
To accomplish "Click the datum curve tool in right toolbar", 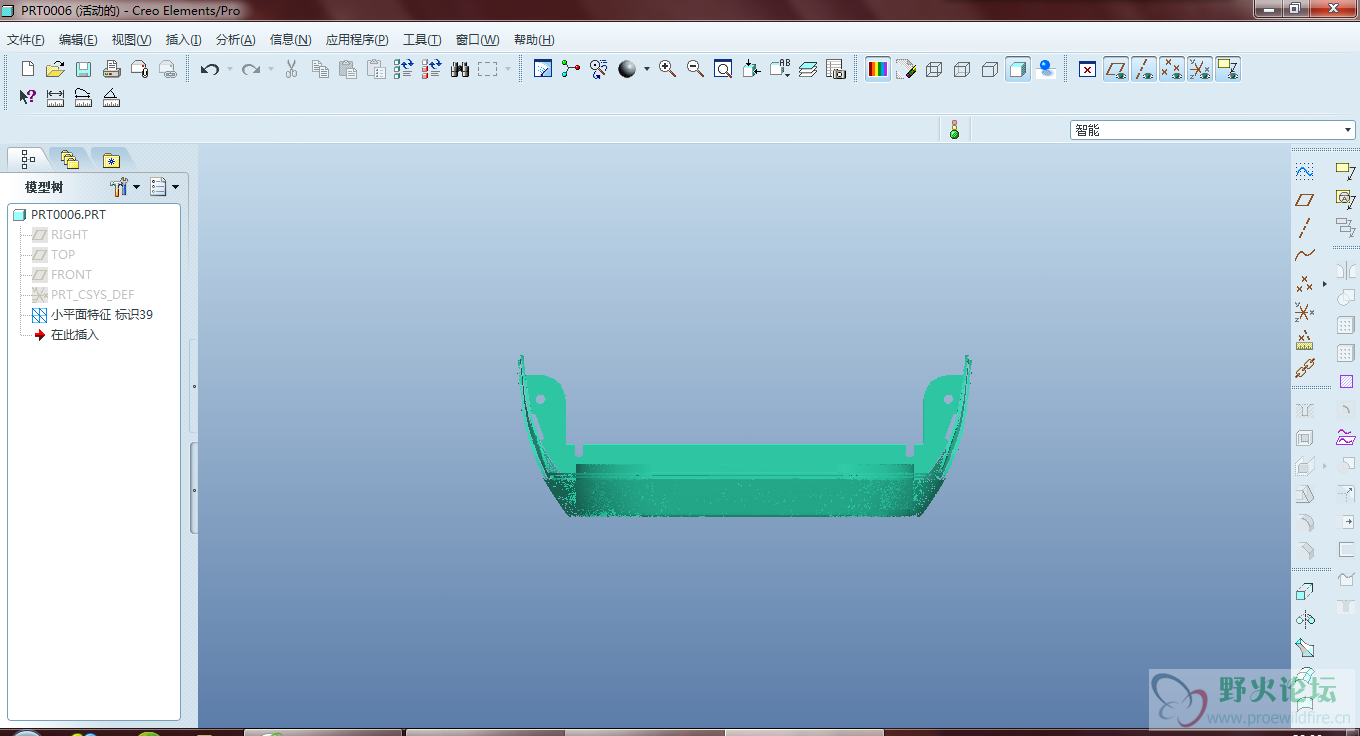I will [1304, 256].
